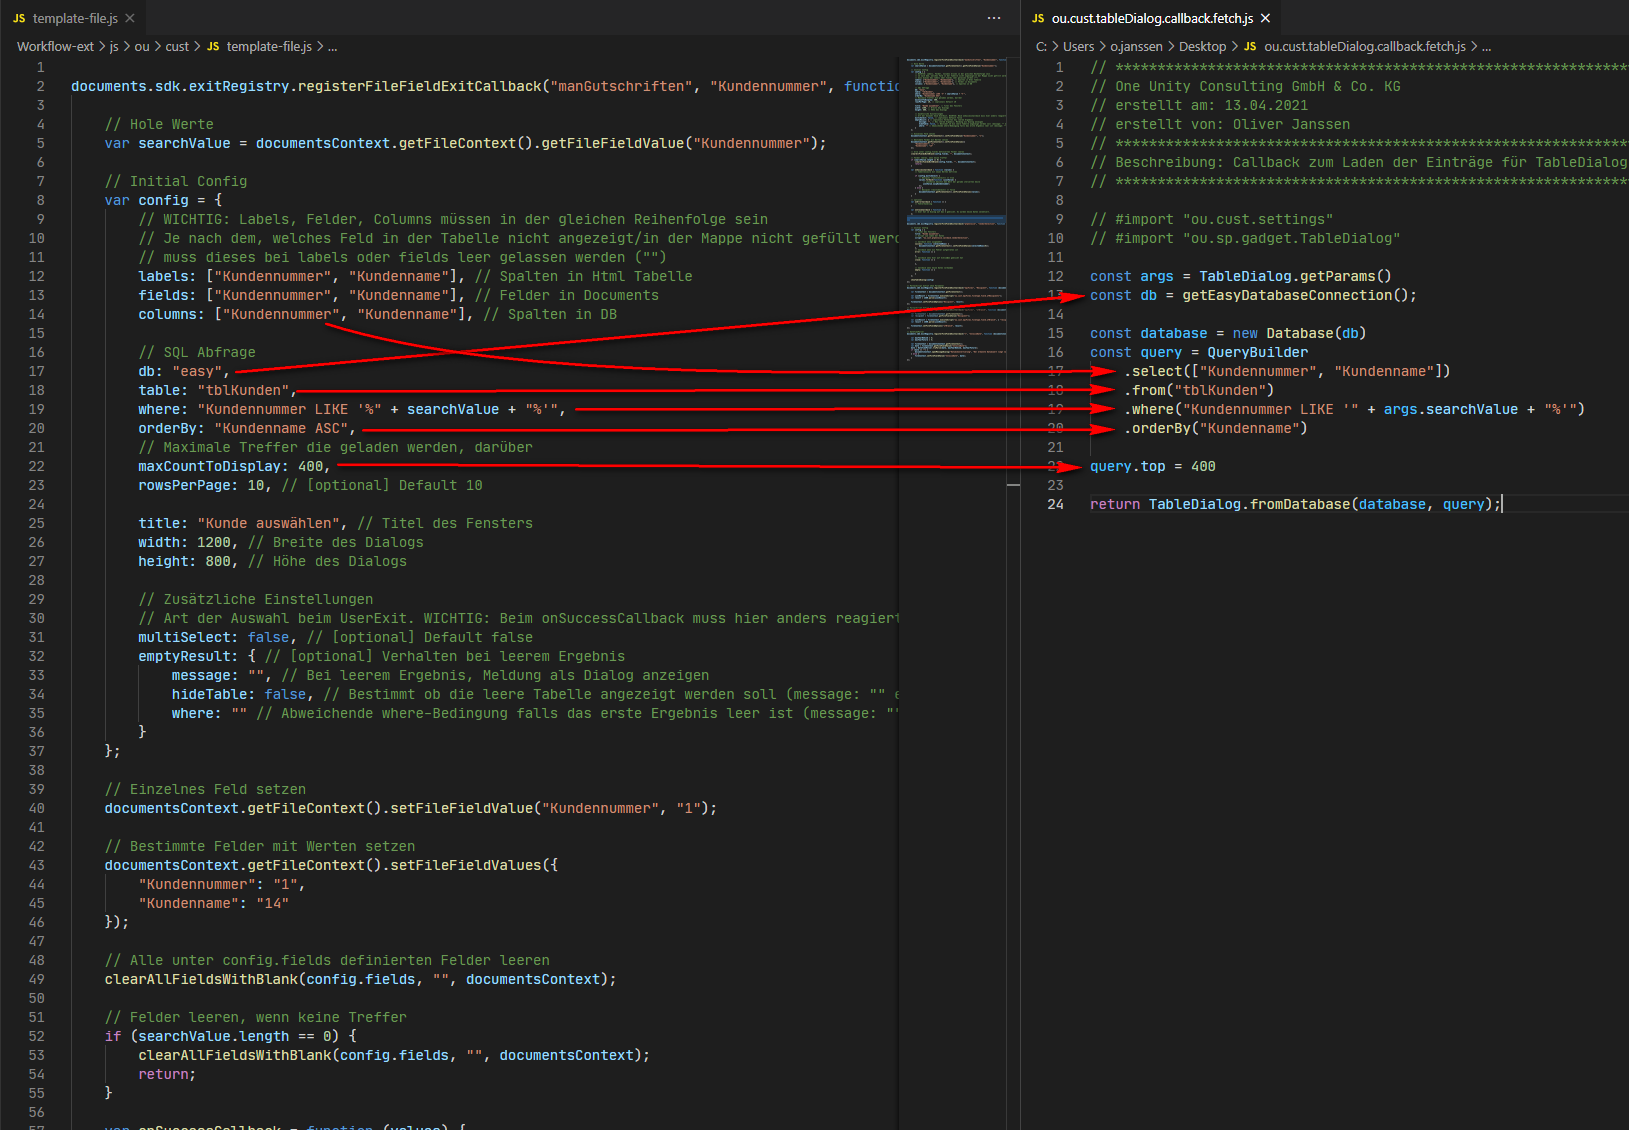This screenshot has width=1629, height=1130.
Task: Close the ou.cust.tableDialog.callback.fetch.js tab
Action: pos(1265,18)
